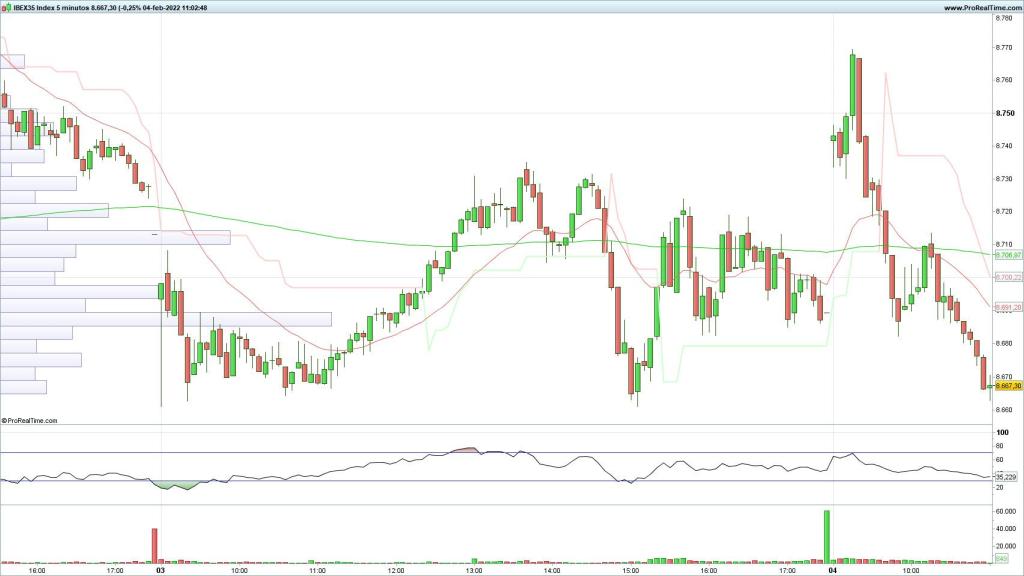Select the tall red volume spike bar
The width and height of the screenshot is (1024, 576).
154,545
